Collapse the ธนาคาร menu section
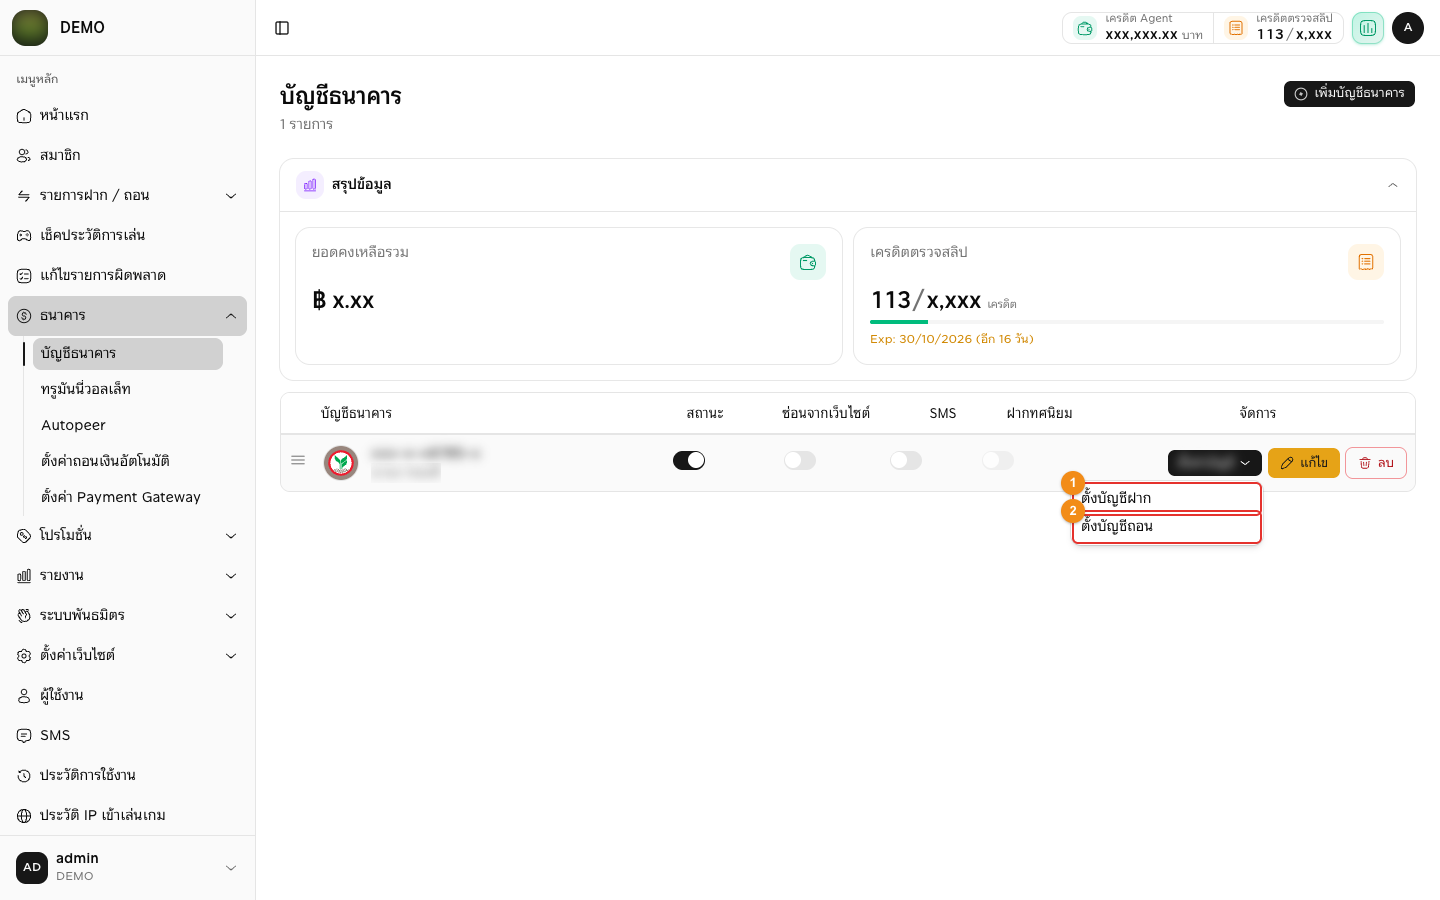The height and width of the screenshot is (900, 1440). tap(127, 316)
